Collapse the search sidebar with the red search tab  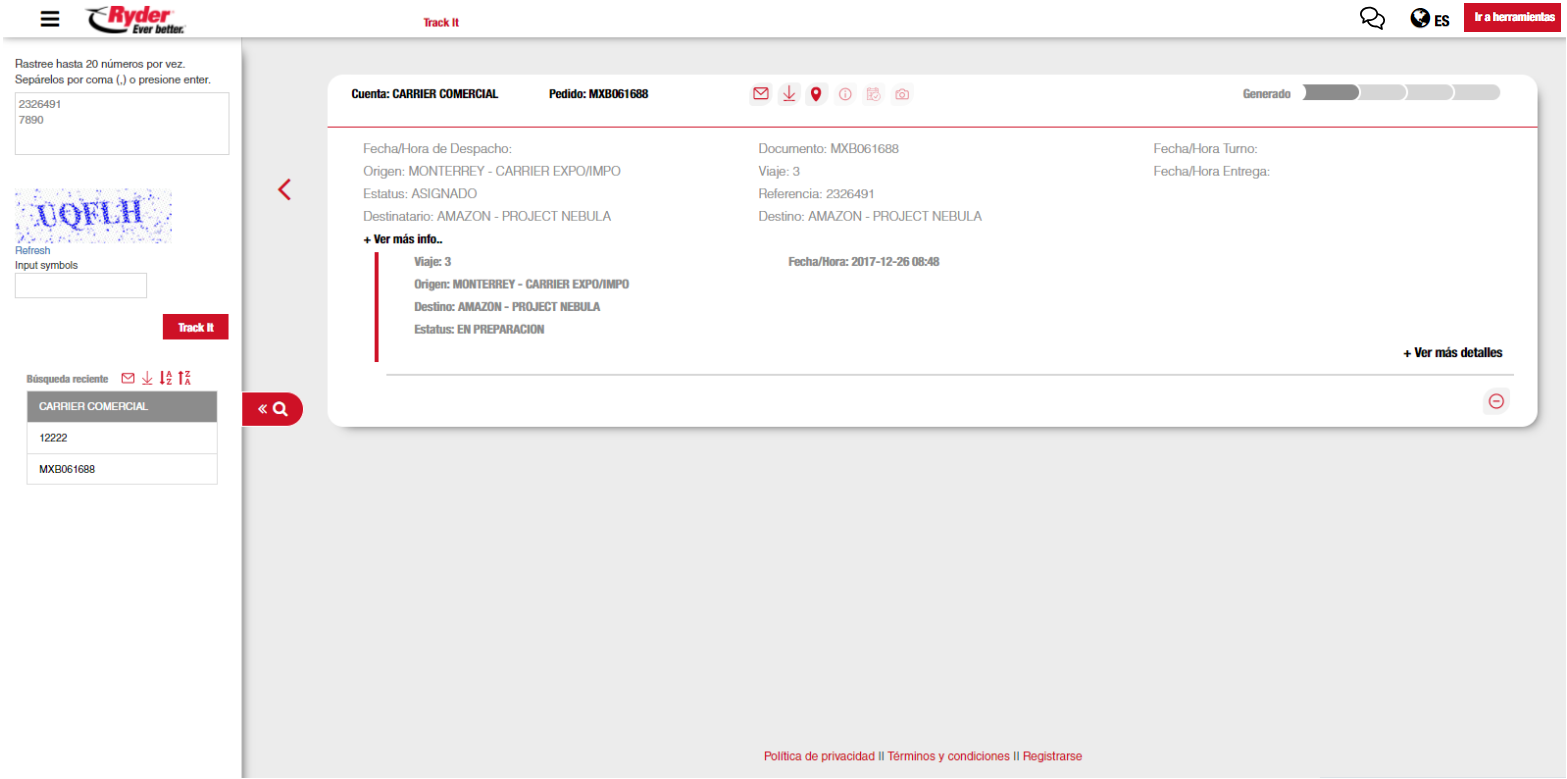(x=272, y=409)
